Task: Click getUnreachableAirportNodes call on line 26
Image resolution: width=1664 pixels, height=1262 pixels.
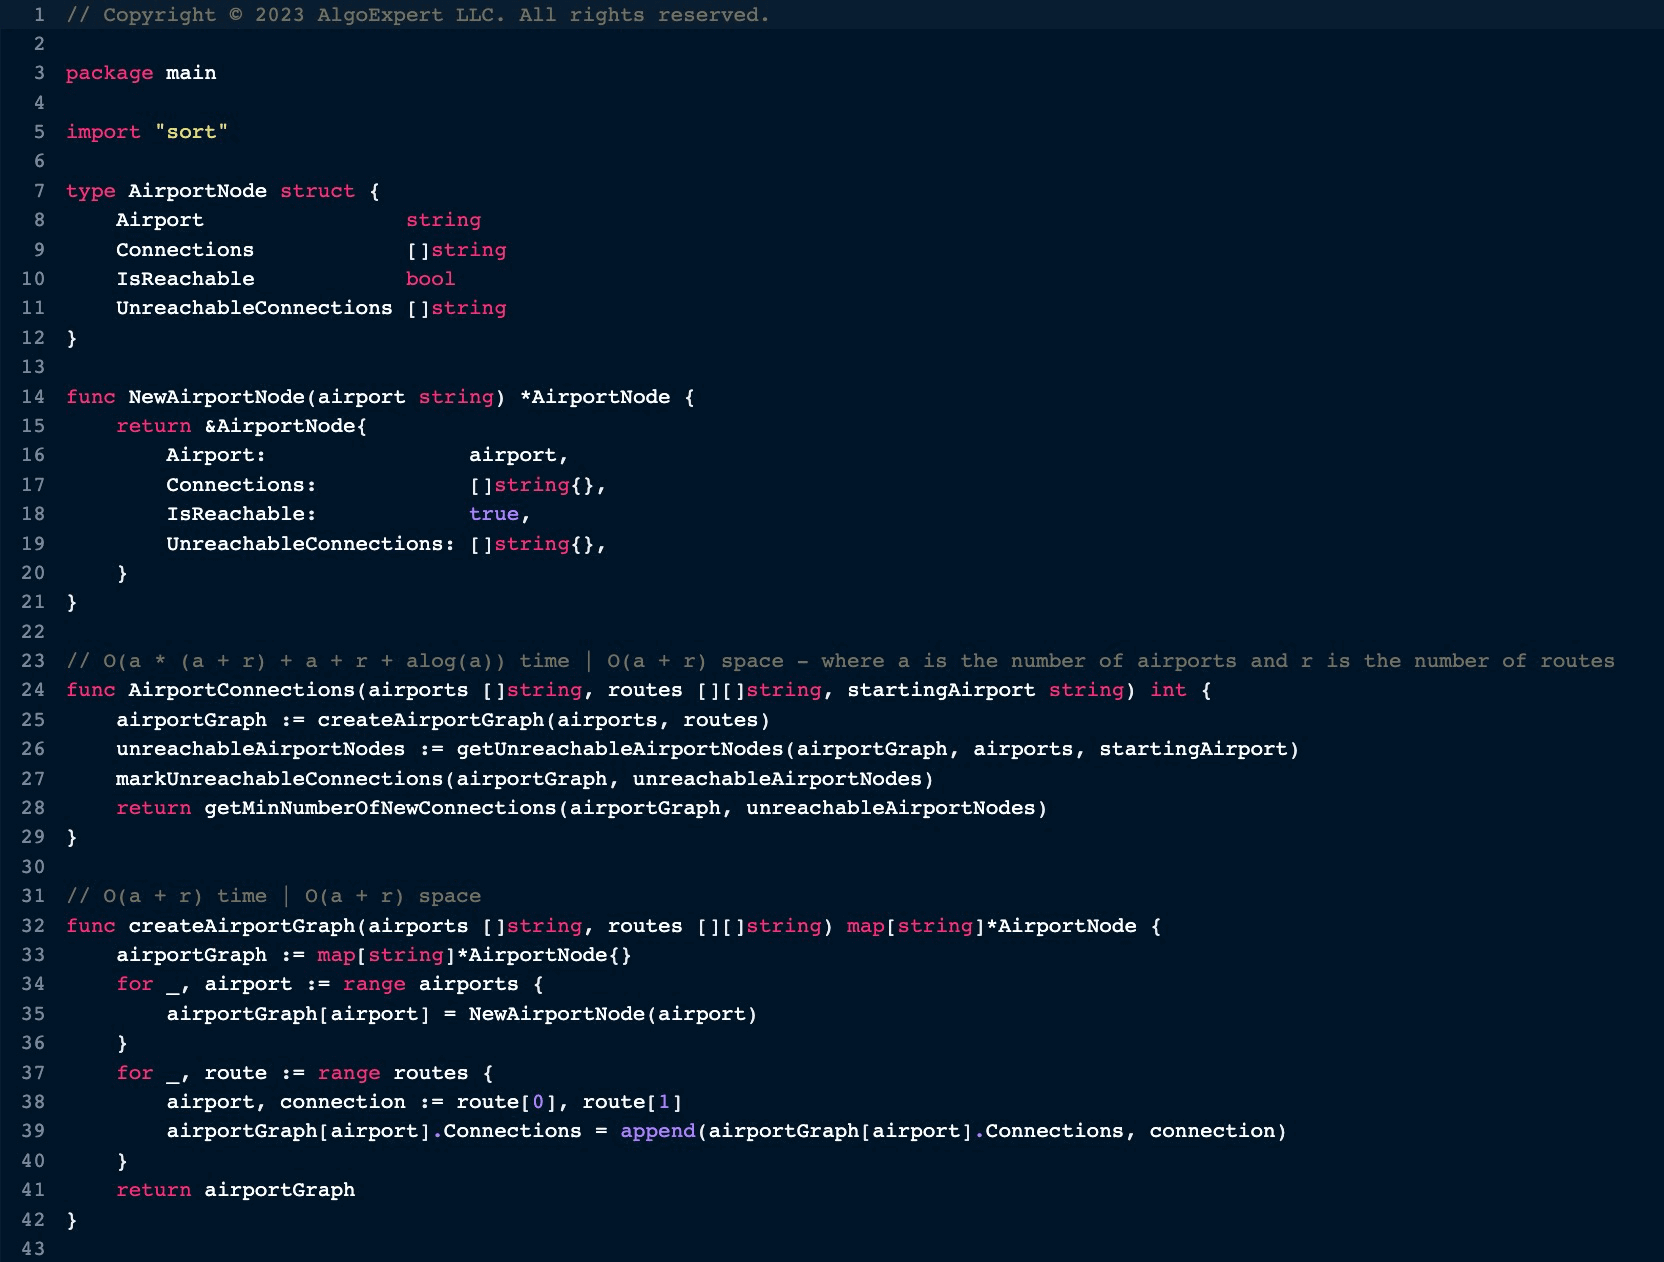Action: pyautogui.click(x=619, y=749)
